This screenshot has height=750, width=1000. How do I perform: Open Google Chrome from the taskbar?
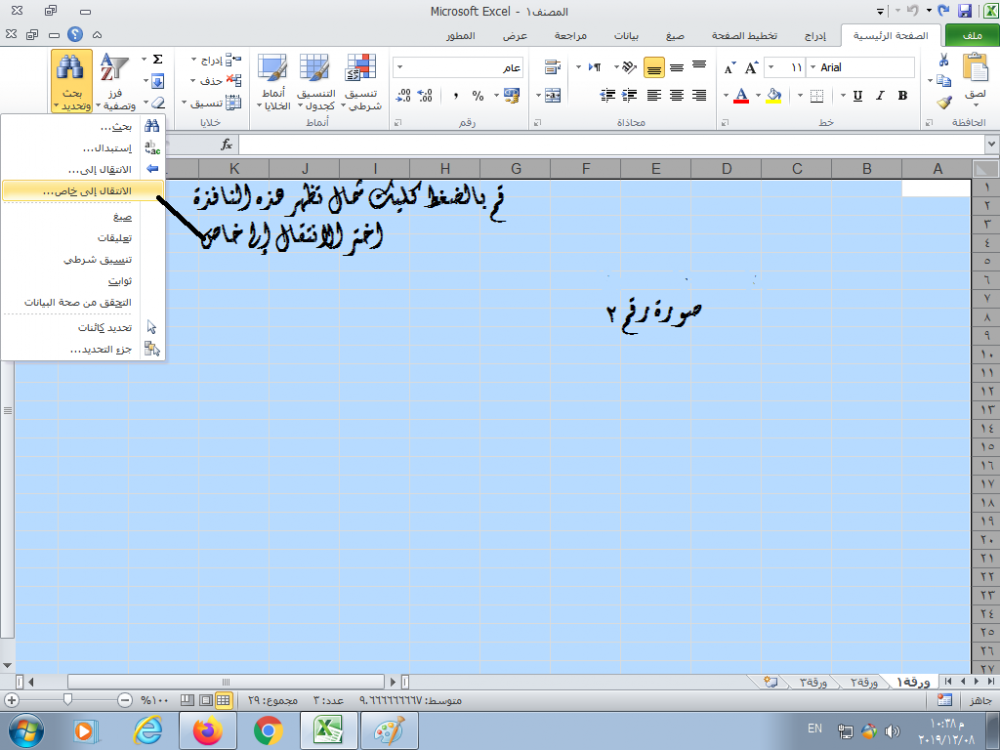pos(268,731)
